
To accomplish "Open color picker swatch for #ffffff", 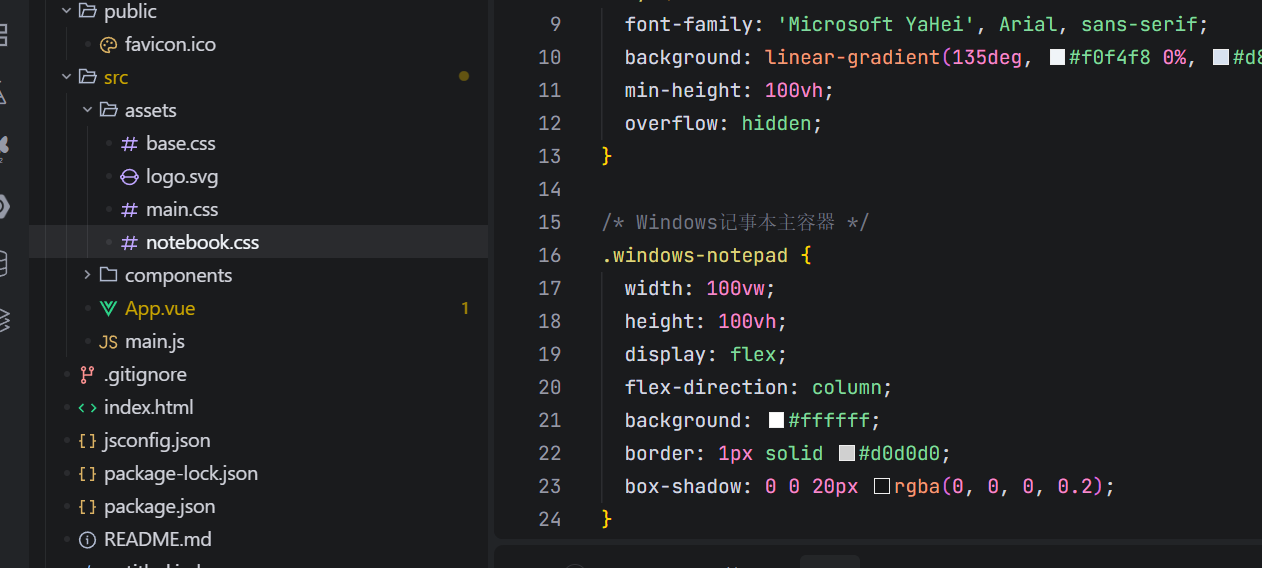I will [776, 420].
